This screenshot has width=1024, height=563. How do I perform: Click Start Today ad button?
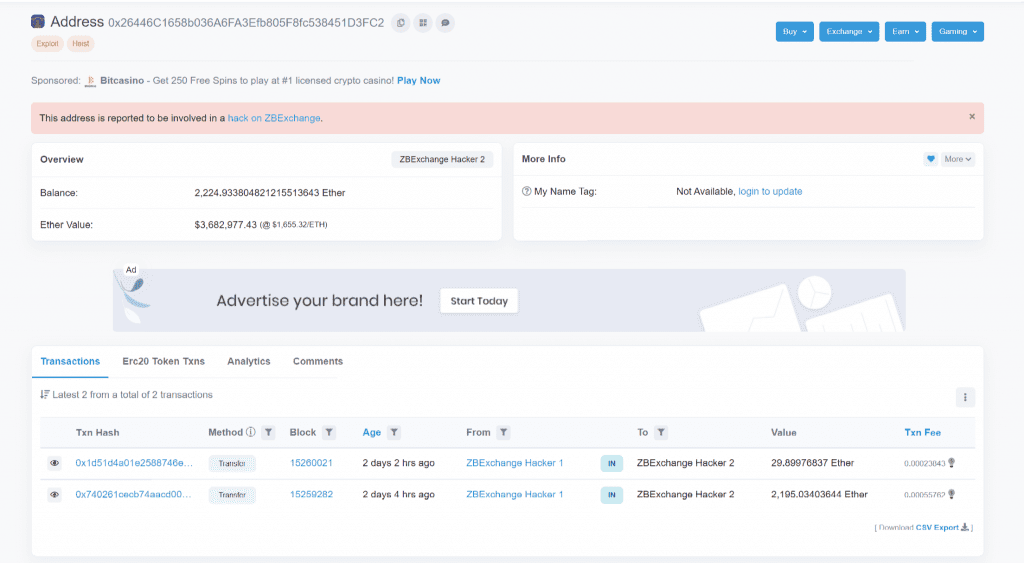point(479,301)
